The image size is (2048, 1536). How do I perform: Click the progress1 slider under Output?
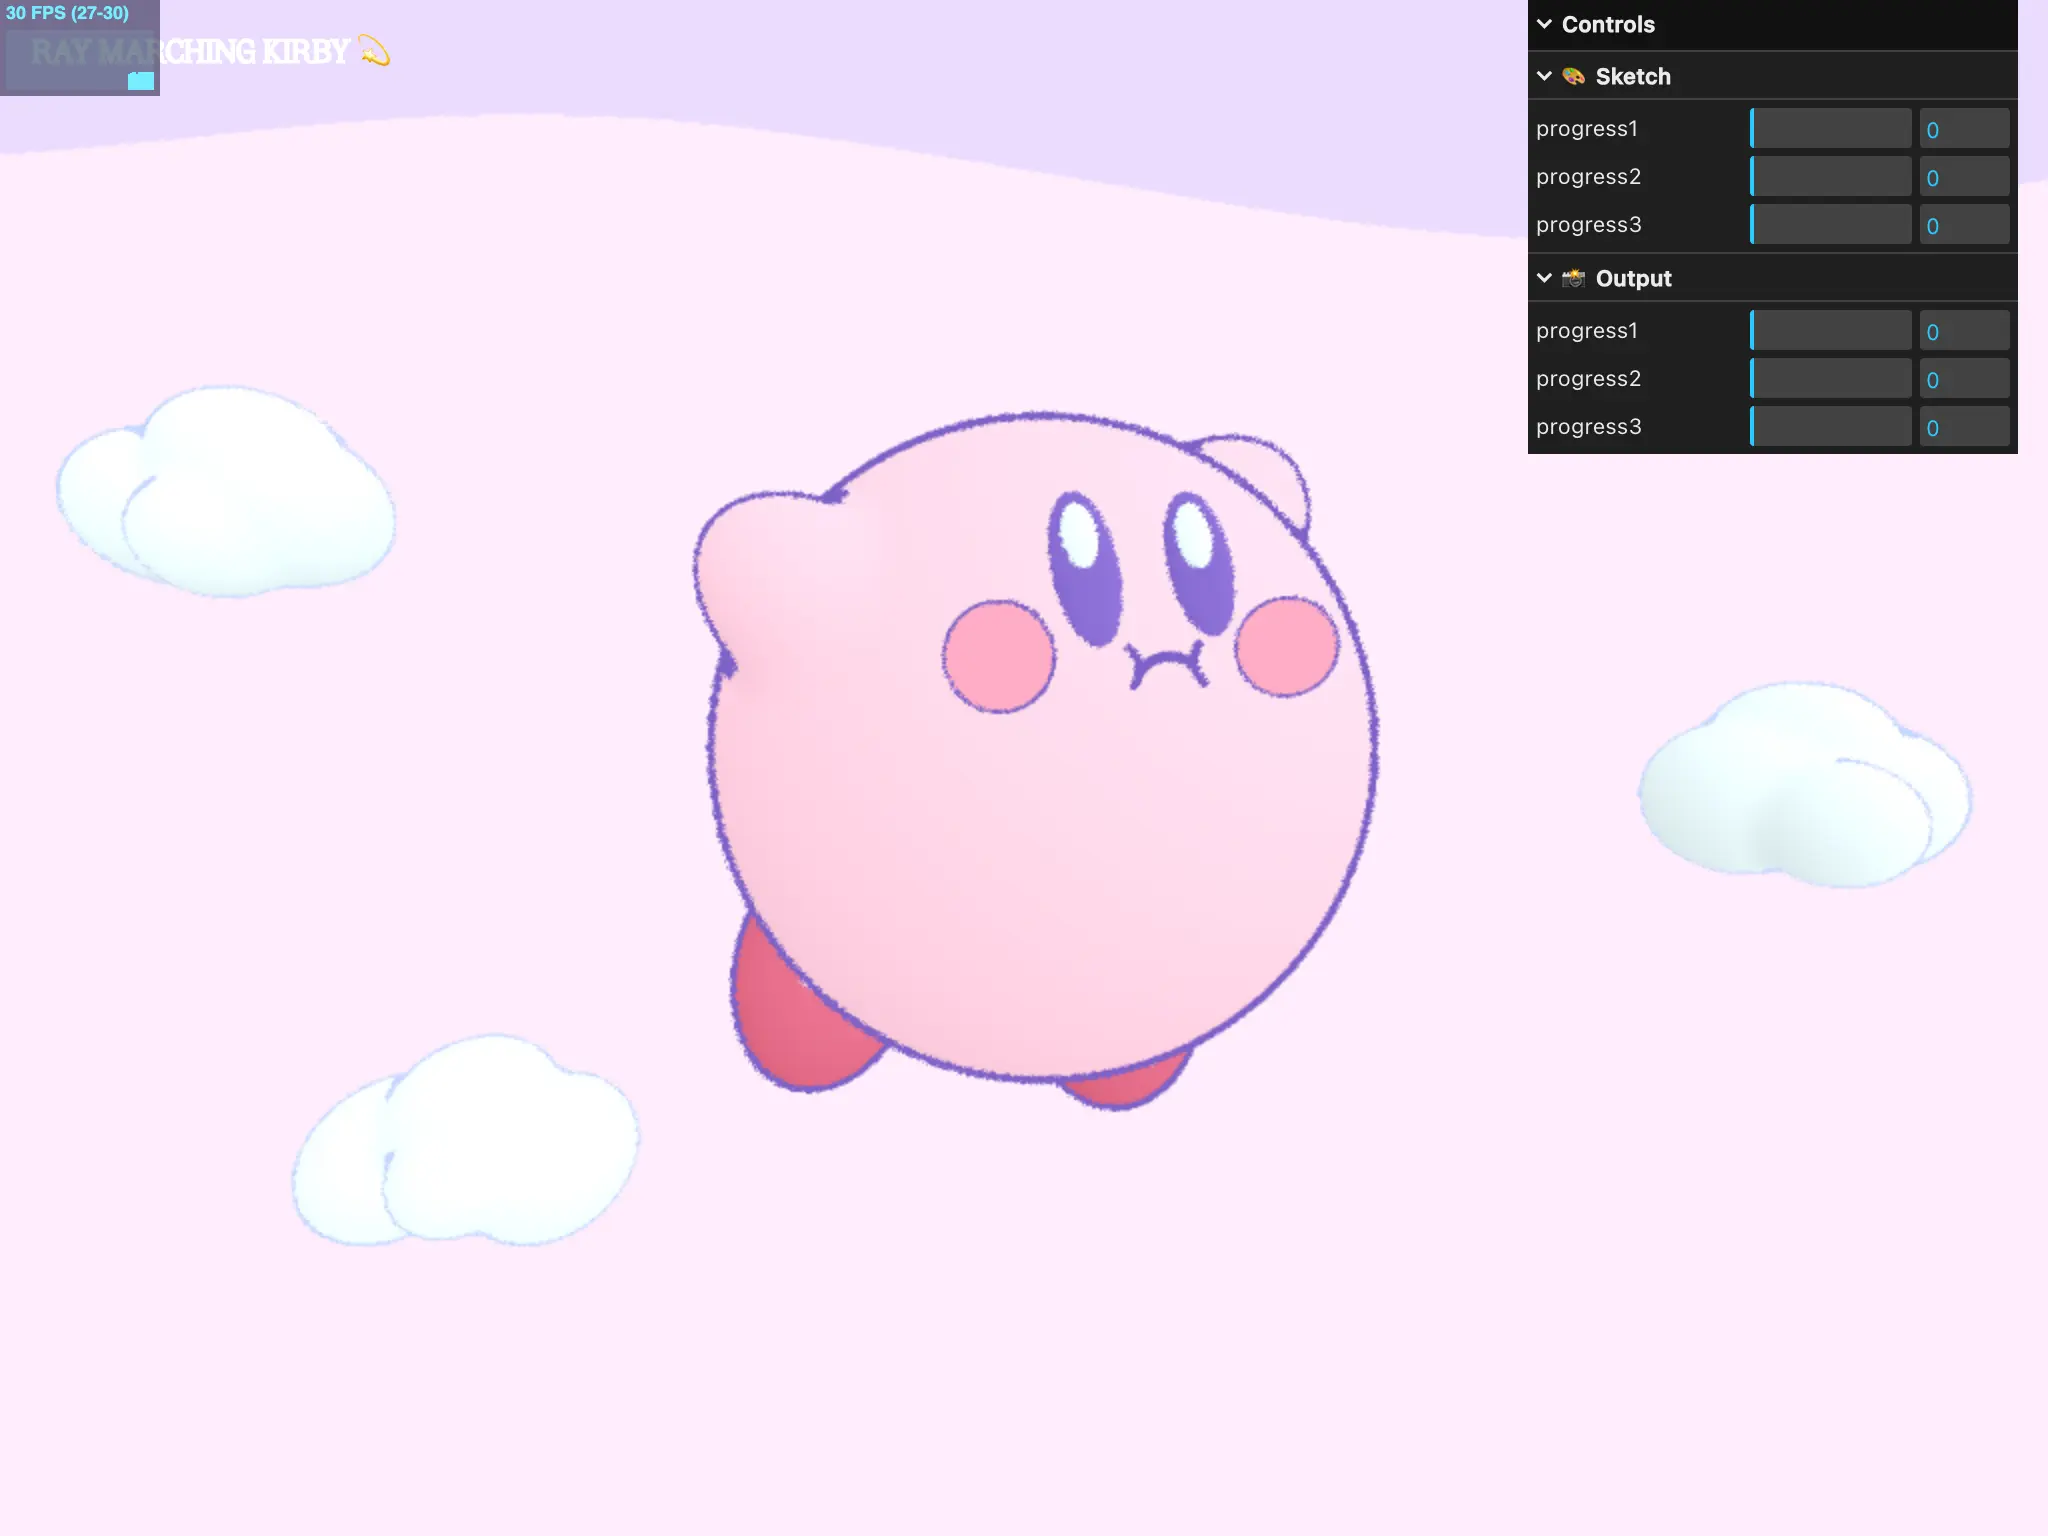coord(1829,330)
